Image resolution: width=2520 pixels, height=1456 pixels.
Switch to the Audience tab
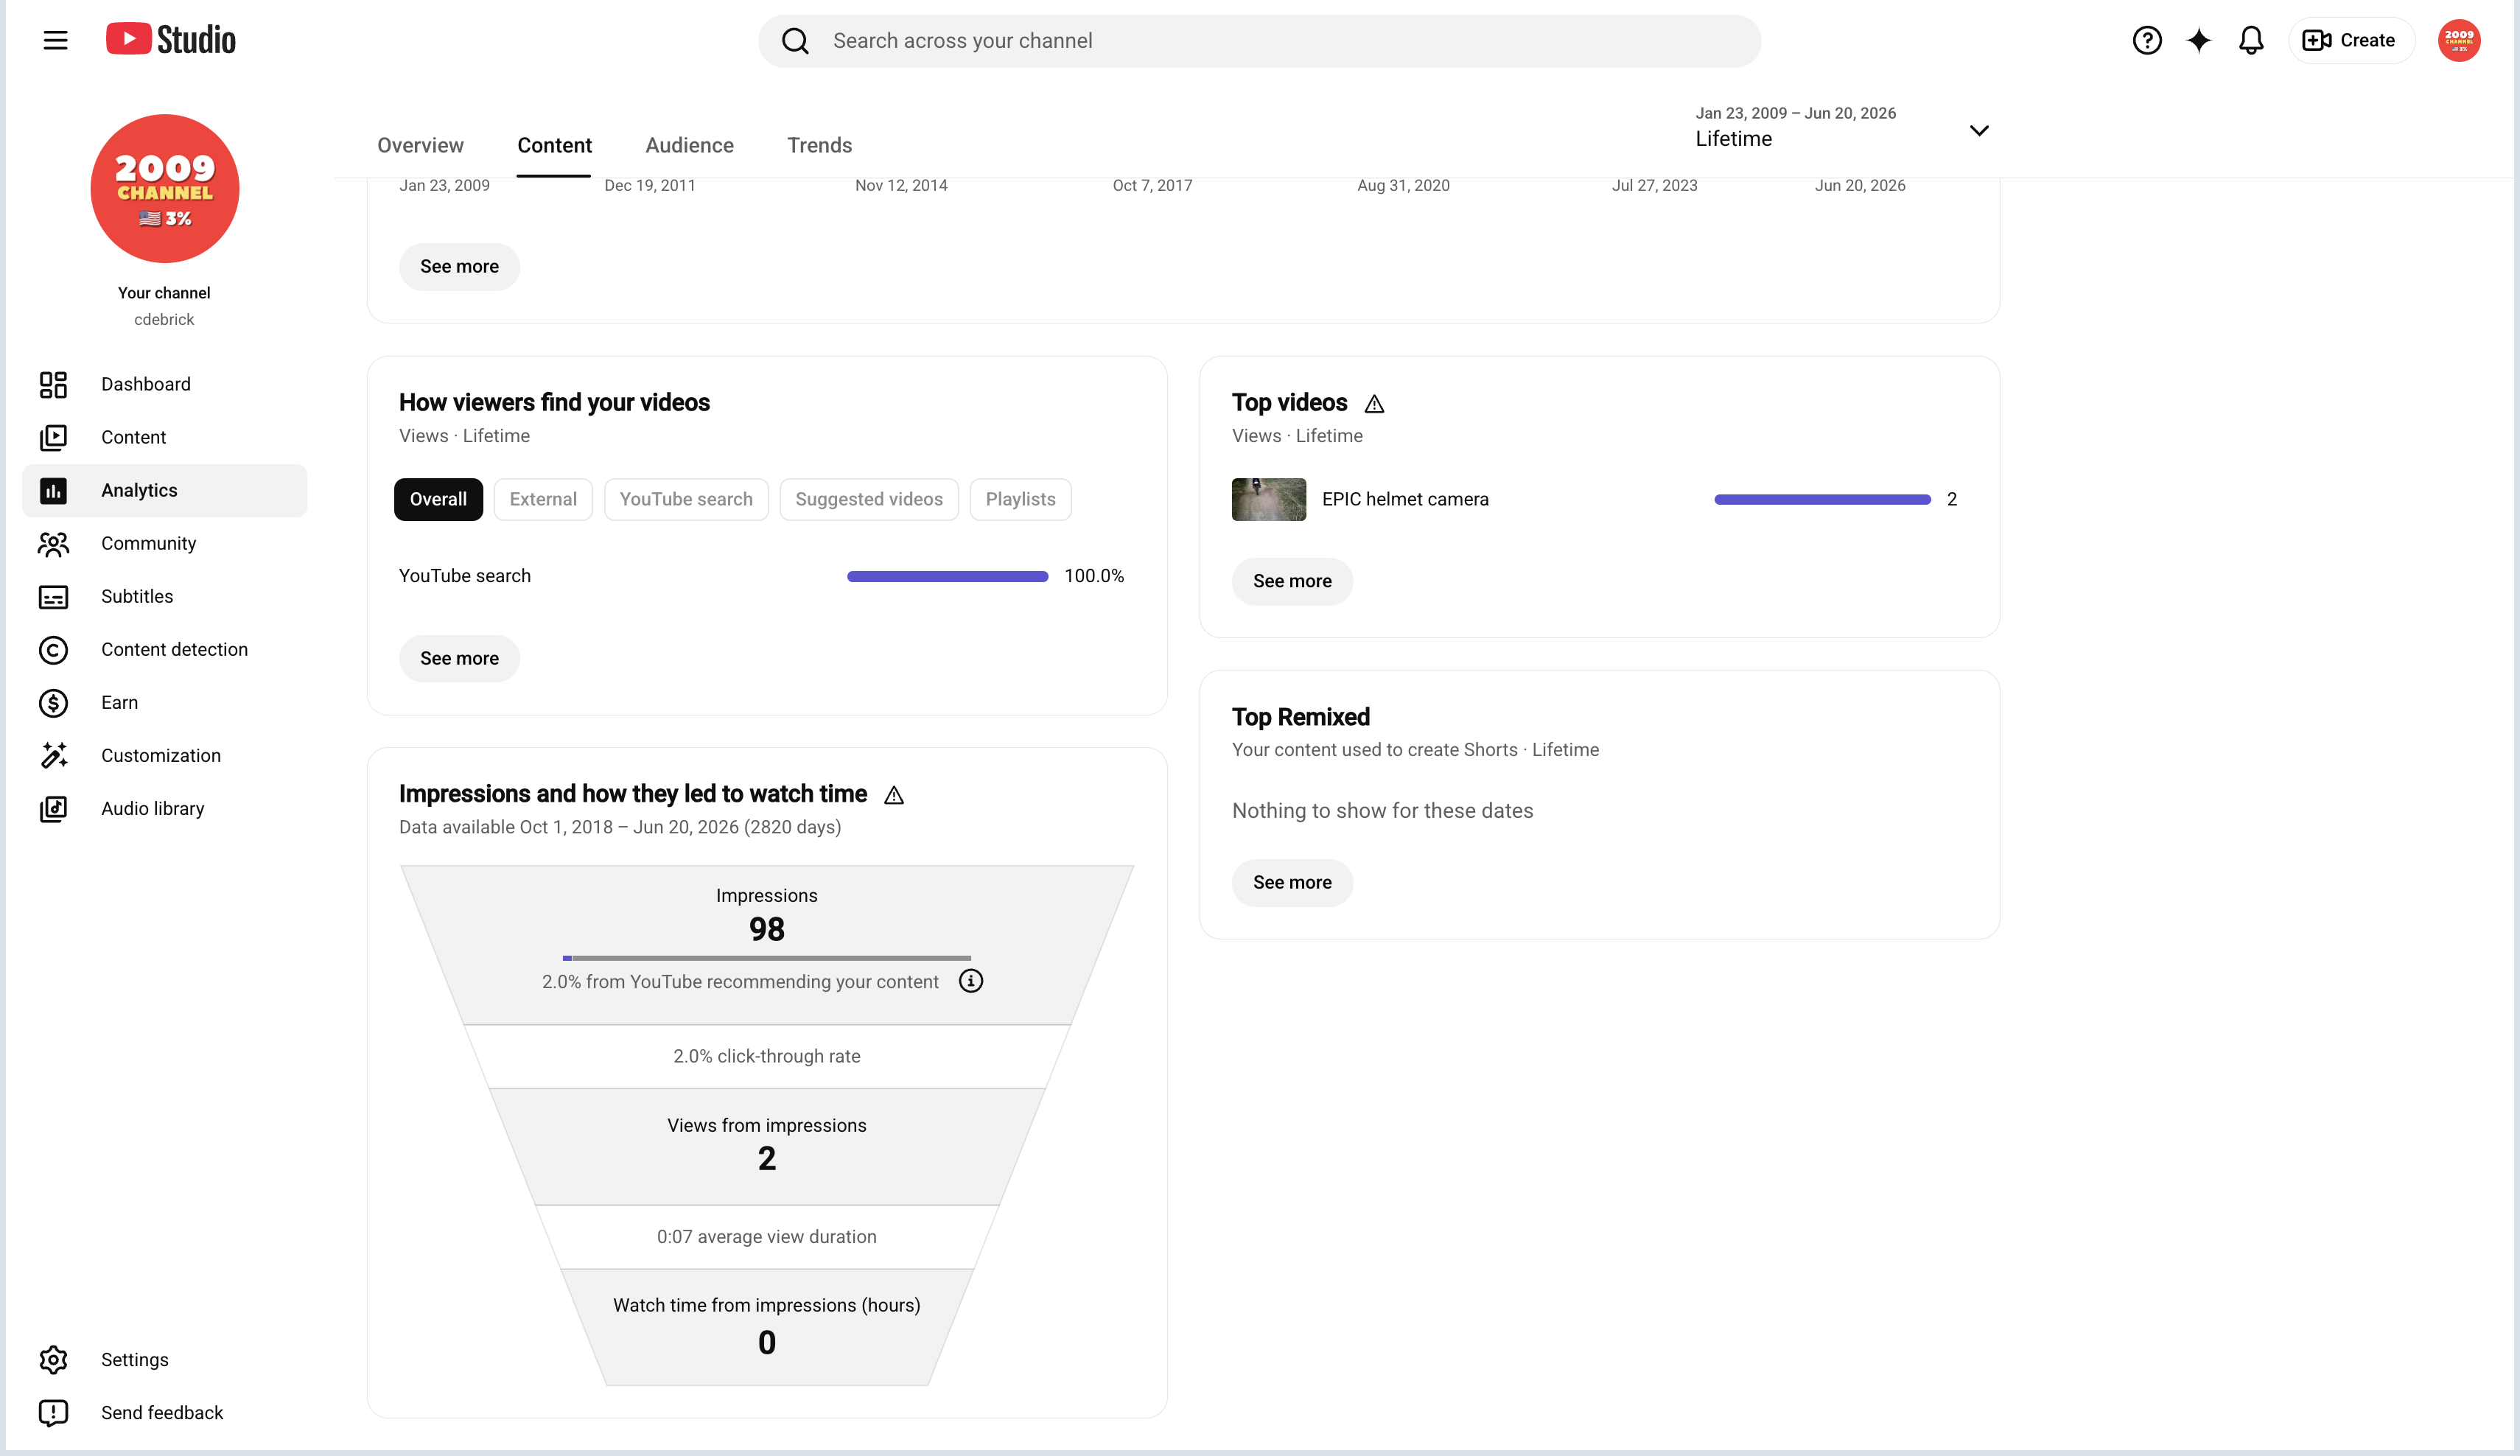689,145
